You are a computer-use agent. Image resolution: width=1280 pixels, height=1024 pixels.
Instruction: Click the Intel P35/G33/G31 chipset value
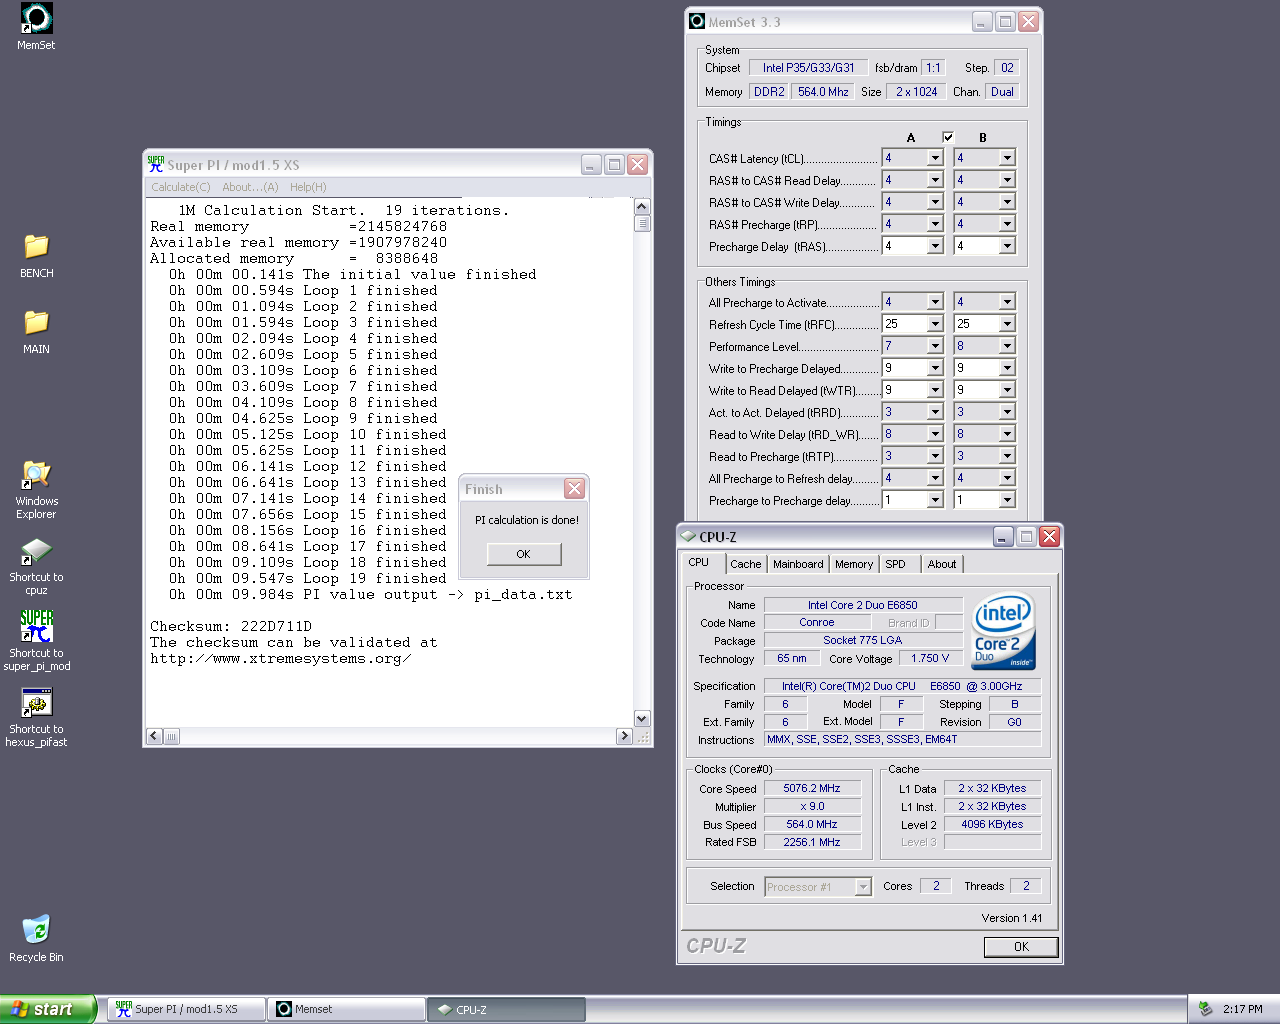tap(808, 68)
